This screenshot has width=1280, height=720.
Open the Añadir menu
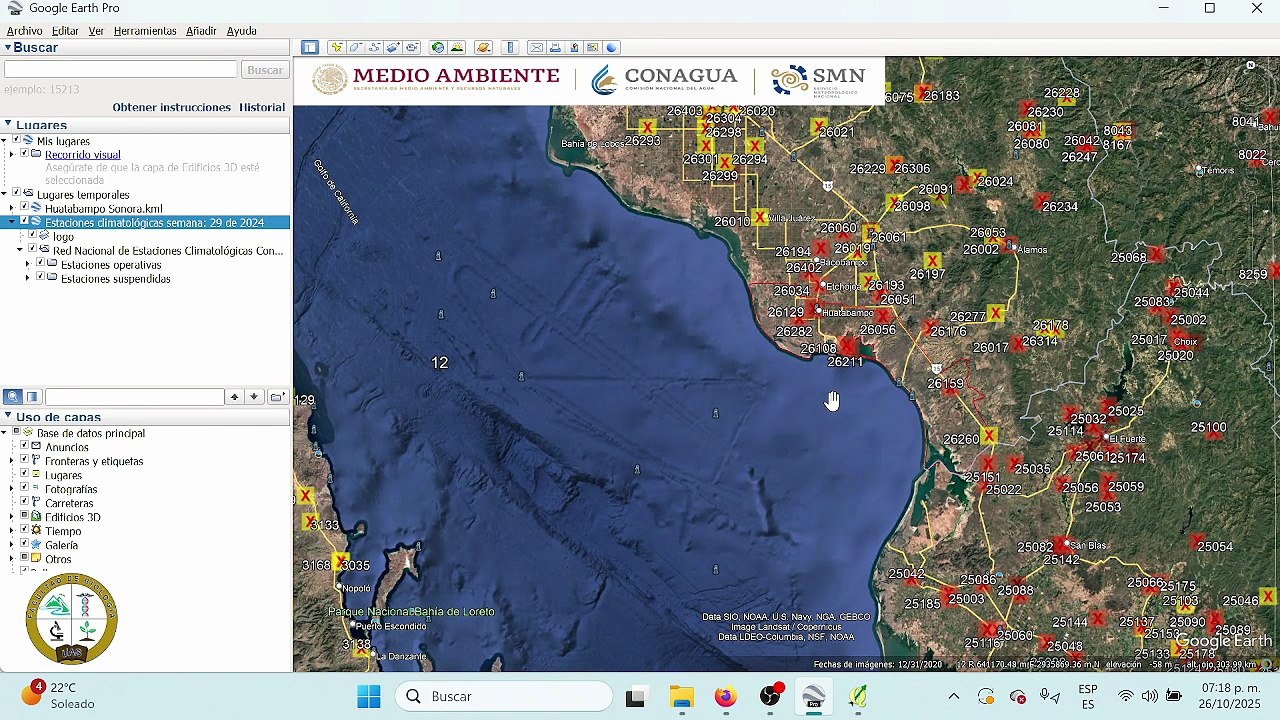(x=201, y=31)
